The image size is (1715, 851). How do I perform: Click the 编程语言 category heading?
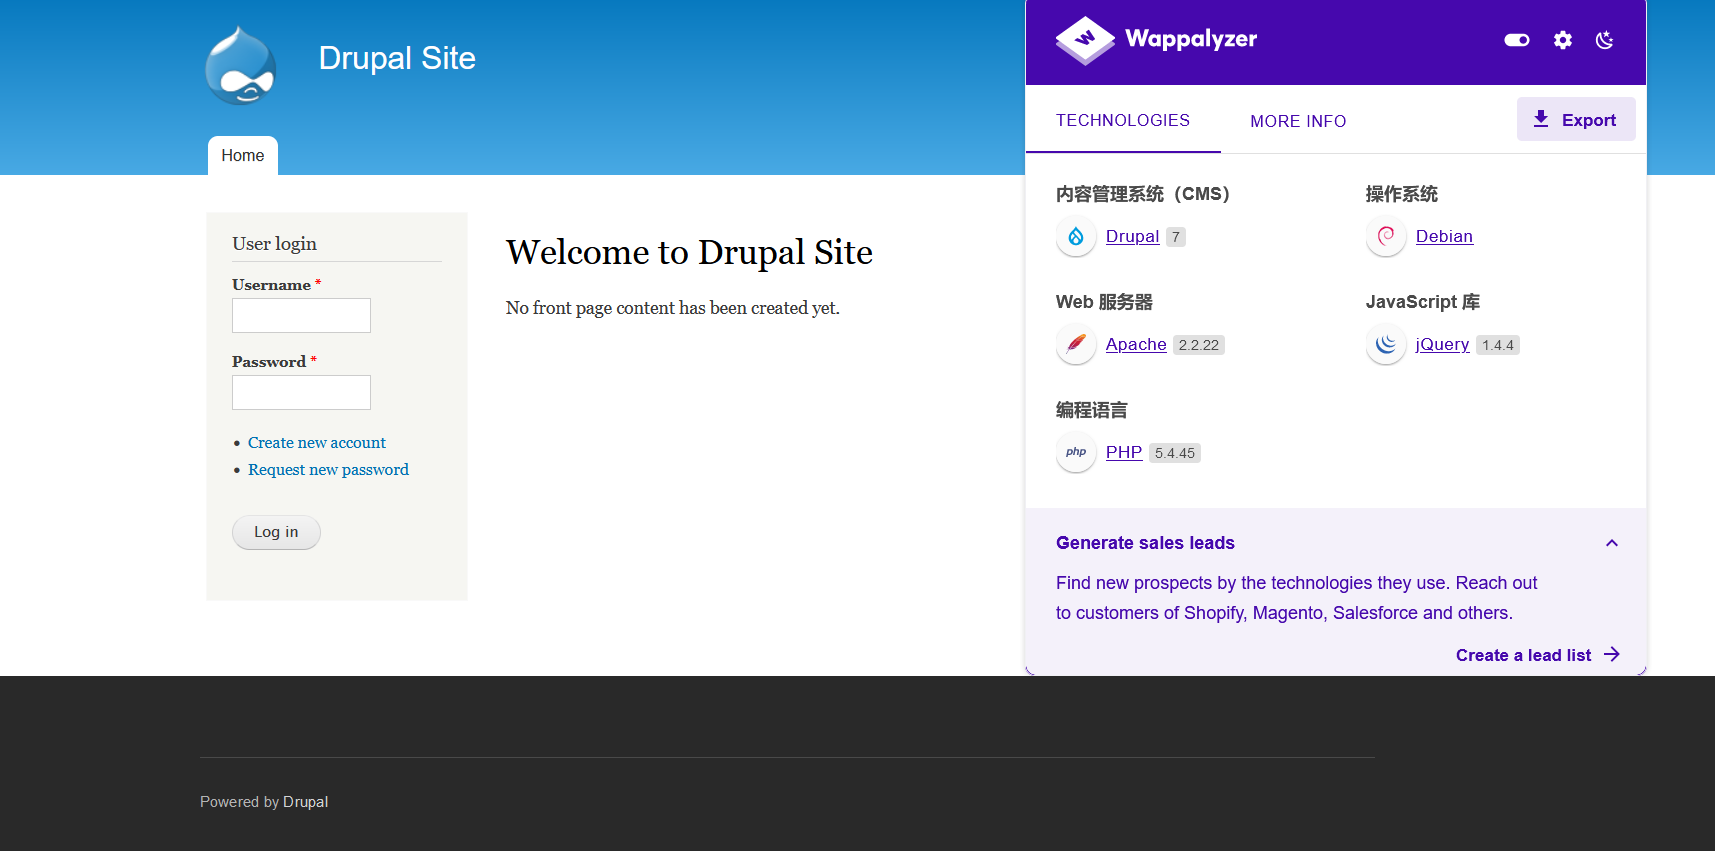click(x=1092, y=410)
